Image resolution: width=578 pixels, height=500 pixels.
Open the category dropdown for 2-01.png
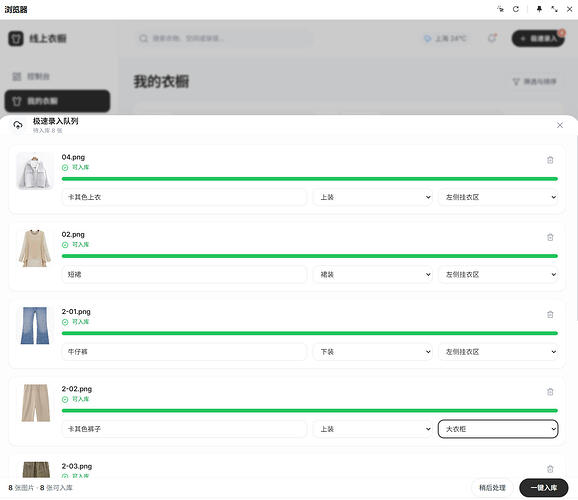pos(372,352)
